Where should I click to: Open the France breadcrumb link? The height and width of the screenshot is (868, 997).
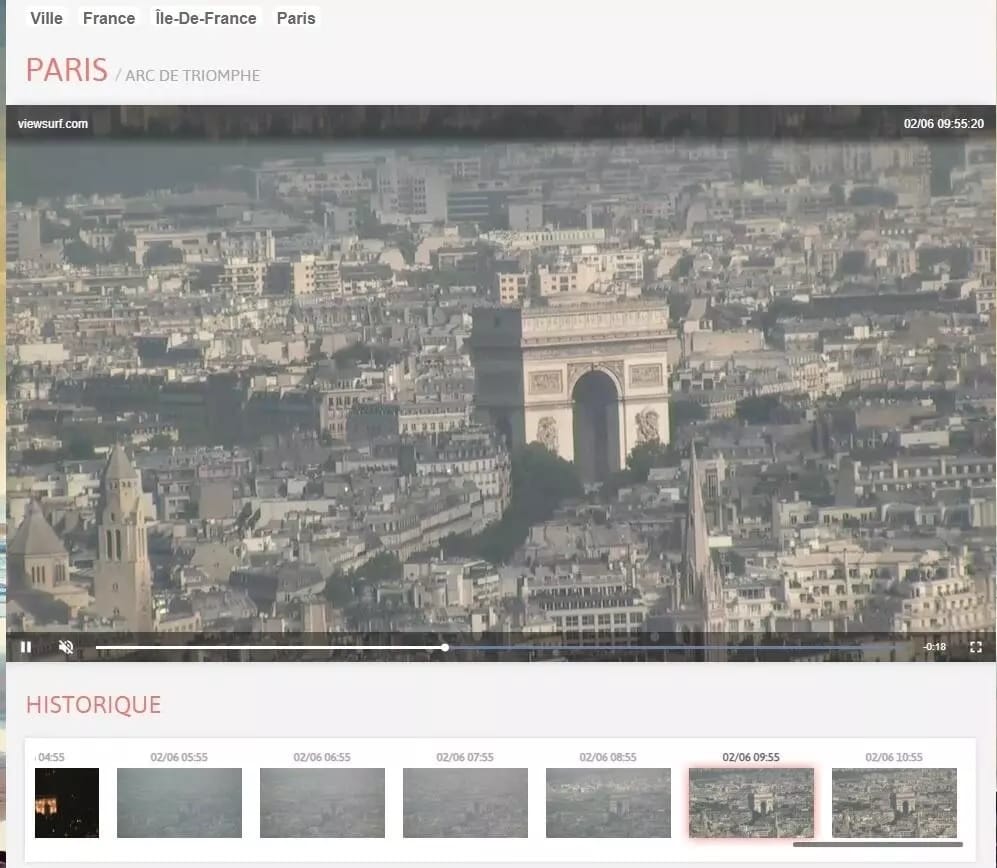click(x=109, y=18)
